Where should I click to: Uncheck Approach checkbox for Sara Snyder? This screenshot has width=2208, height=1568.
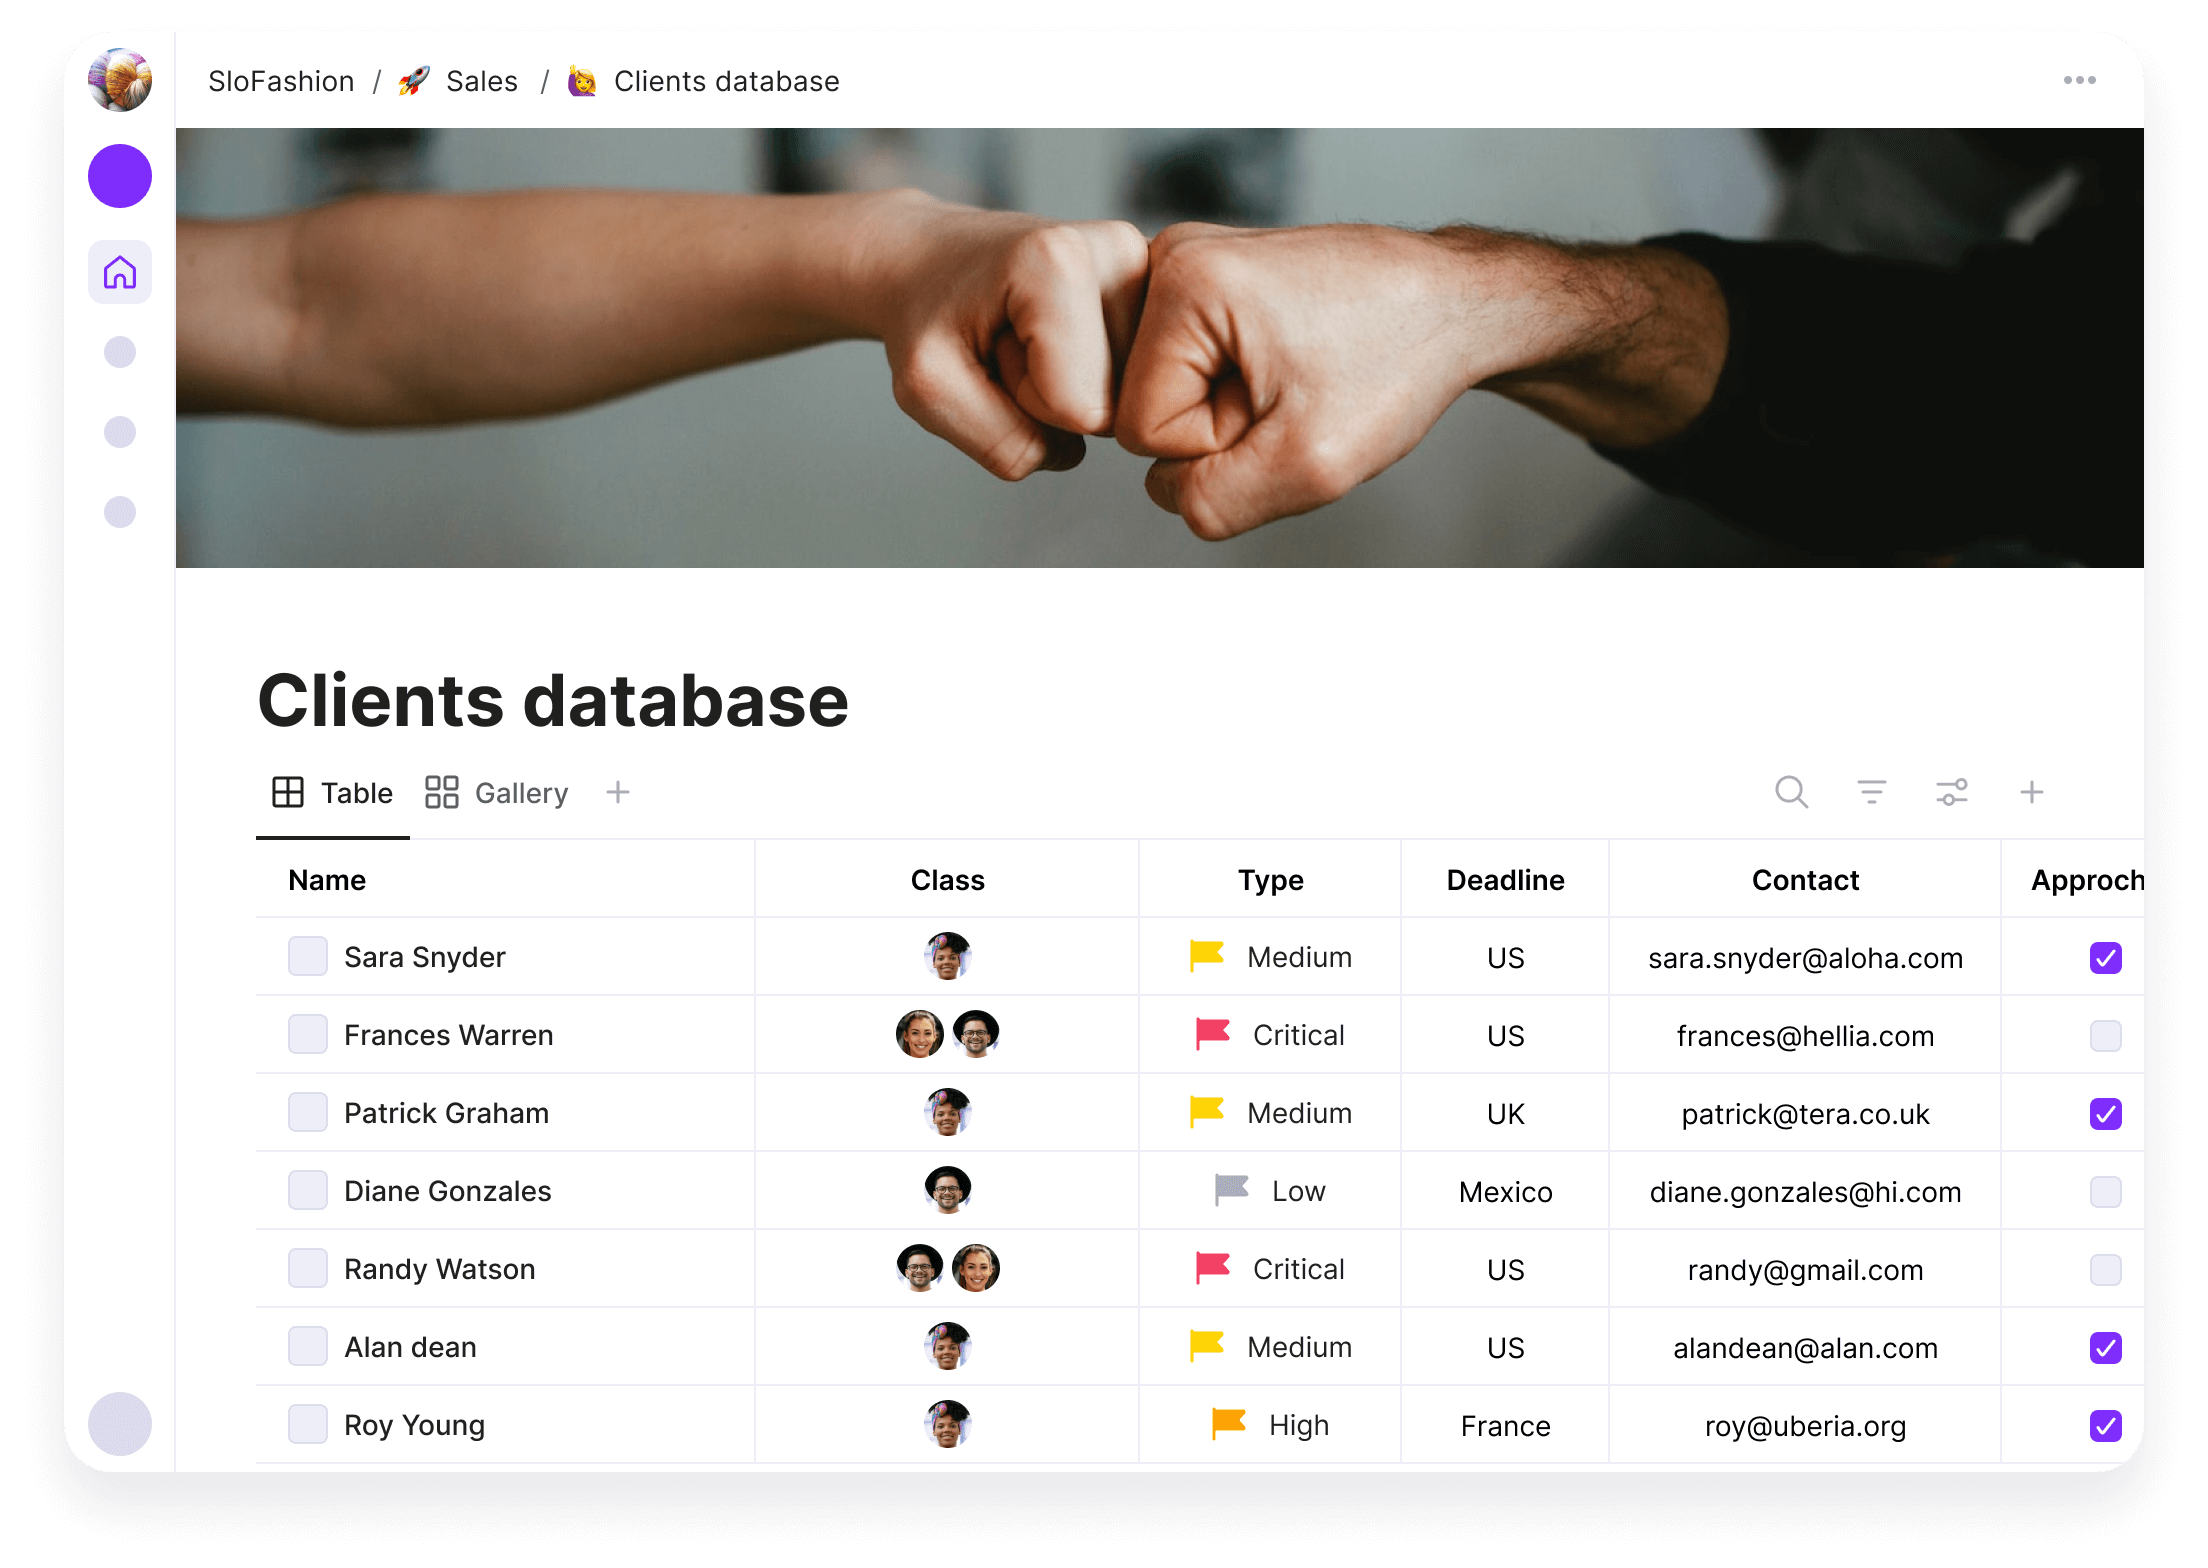point(2105,957)
